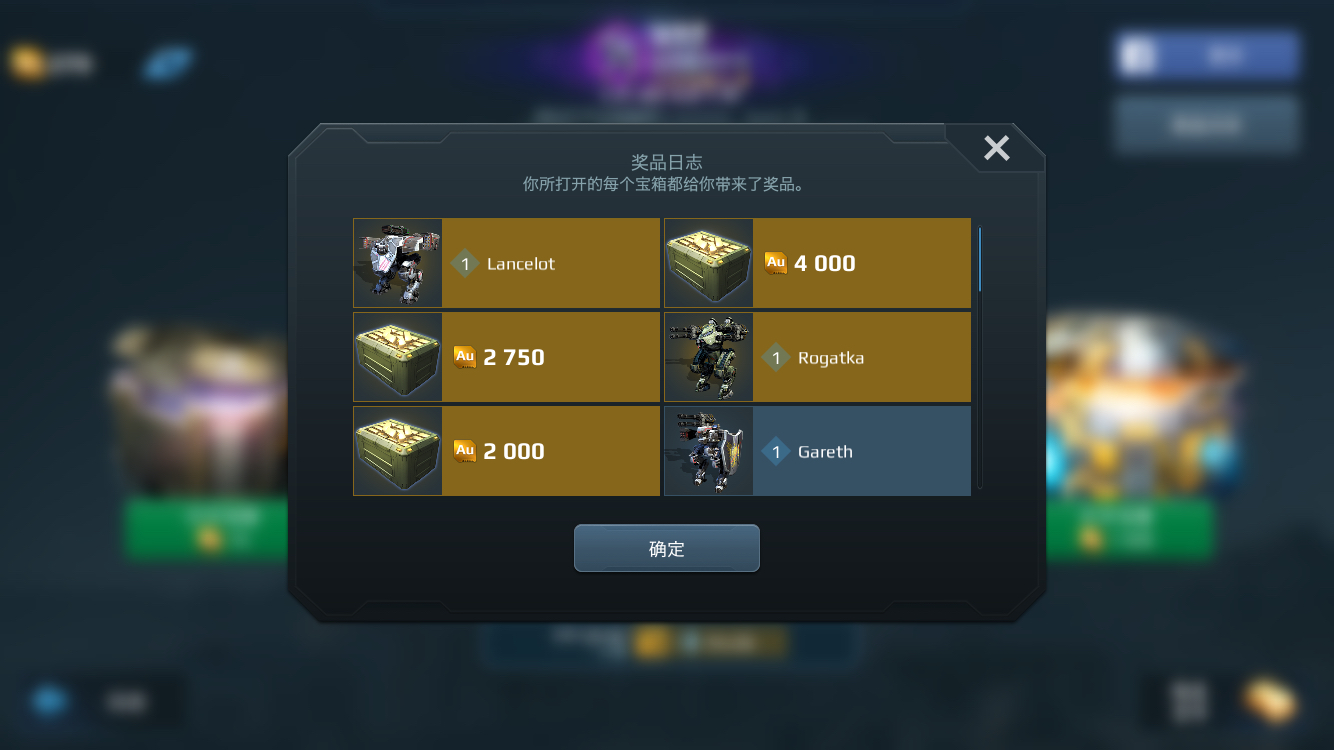
Task: Close the 奖品日志 dialog with X
Action: pyautogui.click(x=996, y=148)
